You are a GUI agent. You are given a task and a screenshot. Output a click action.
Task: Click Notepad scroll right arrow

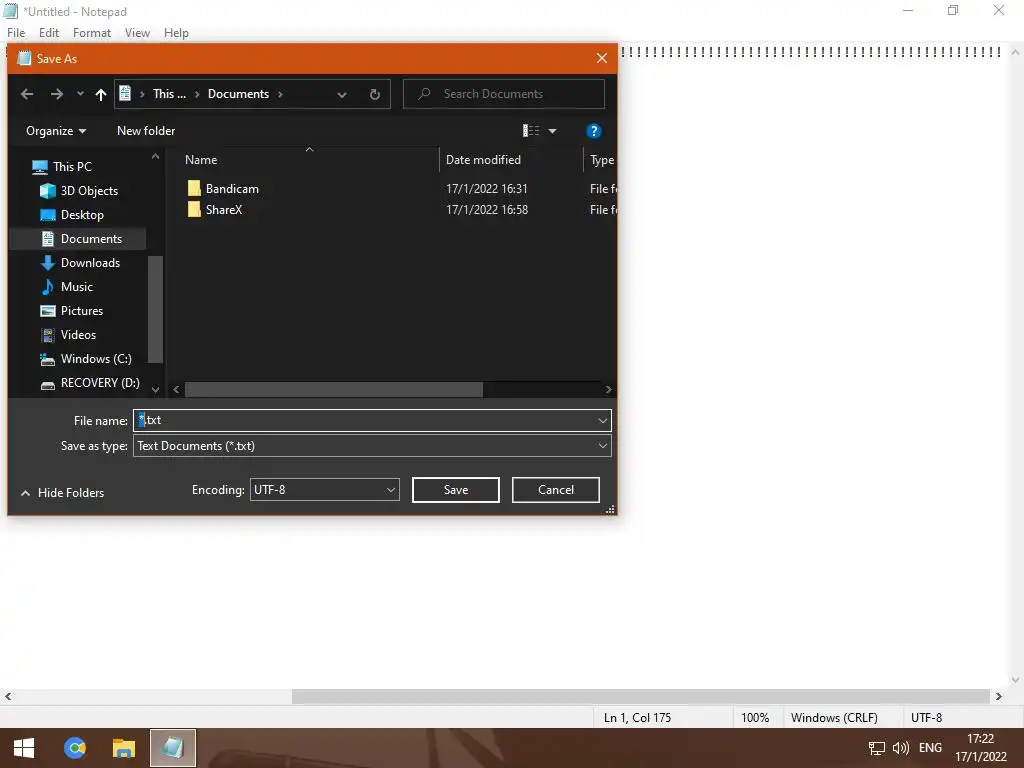point(999,697)
